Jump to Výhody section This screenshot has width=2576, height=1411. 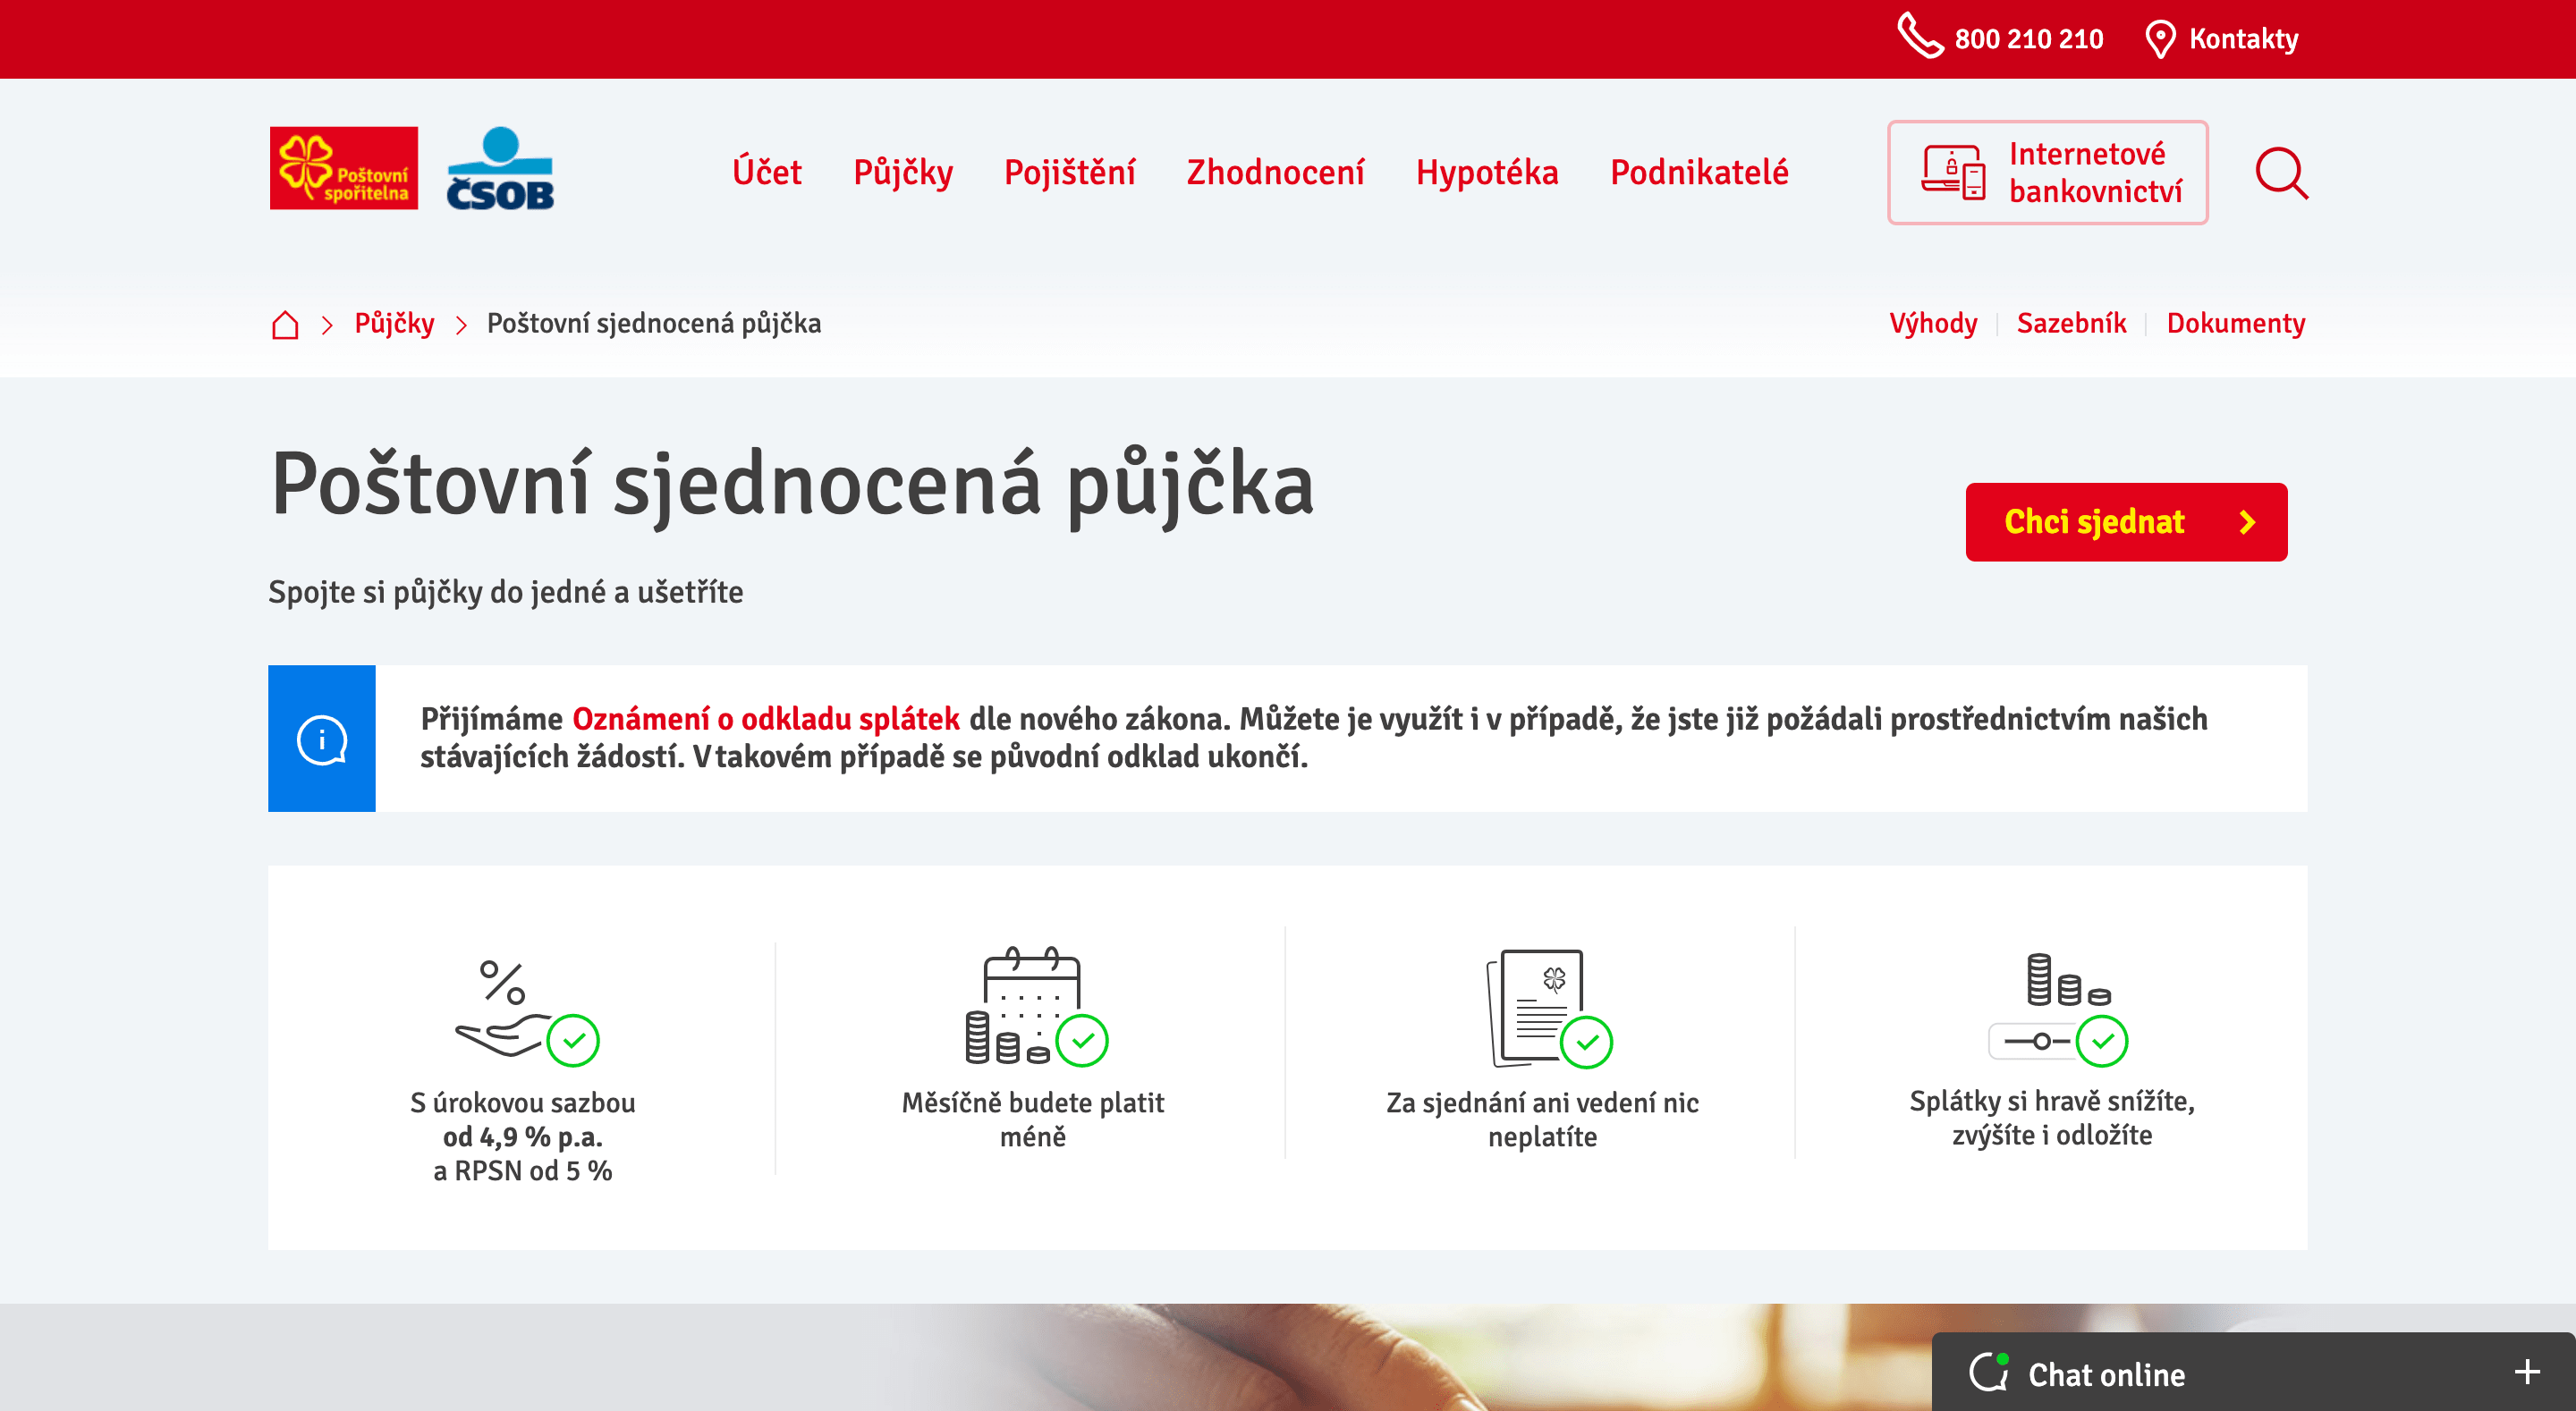pyautogui.click(x=1933, y=324)
